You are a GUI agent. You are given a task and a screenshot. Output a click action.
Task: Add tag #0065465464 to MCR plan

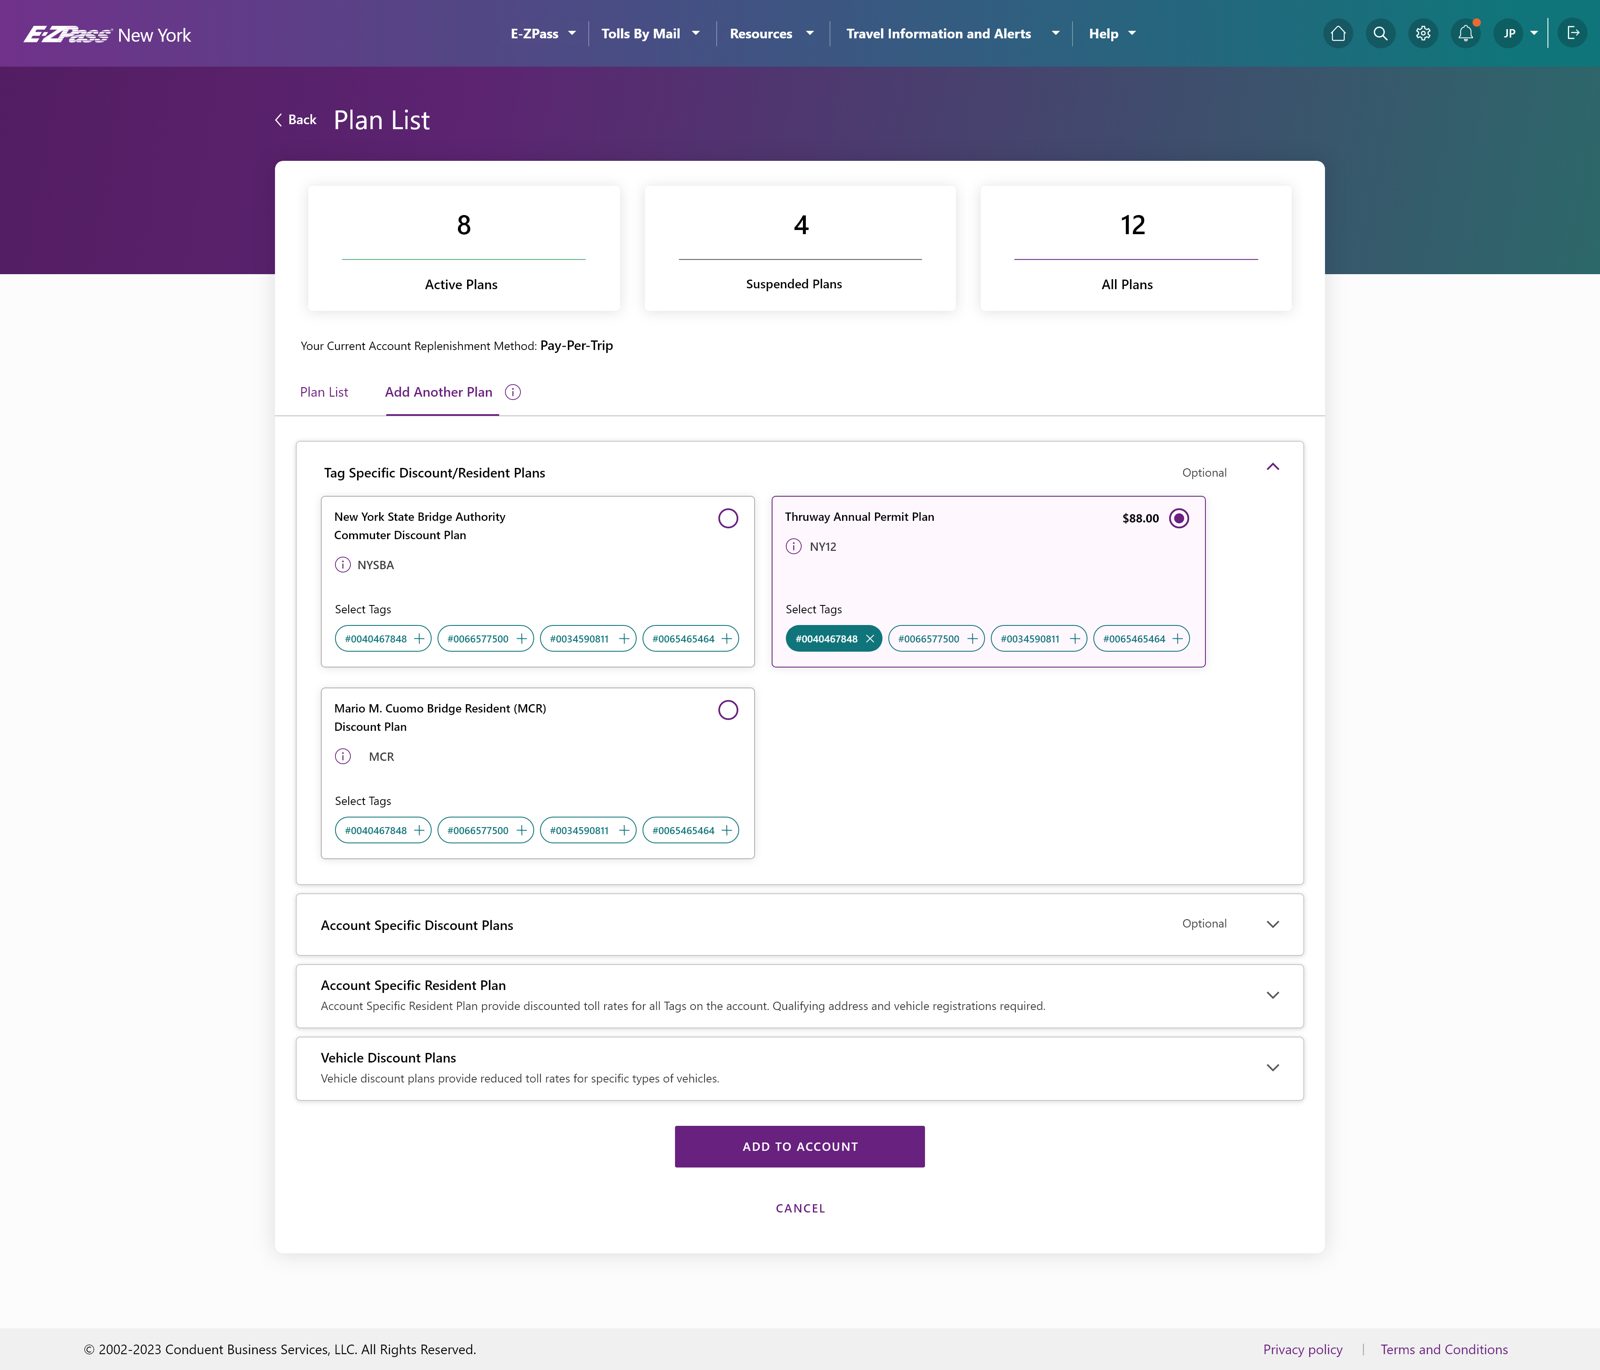click(x=691, y=830)
